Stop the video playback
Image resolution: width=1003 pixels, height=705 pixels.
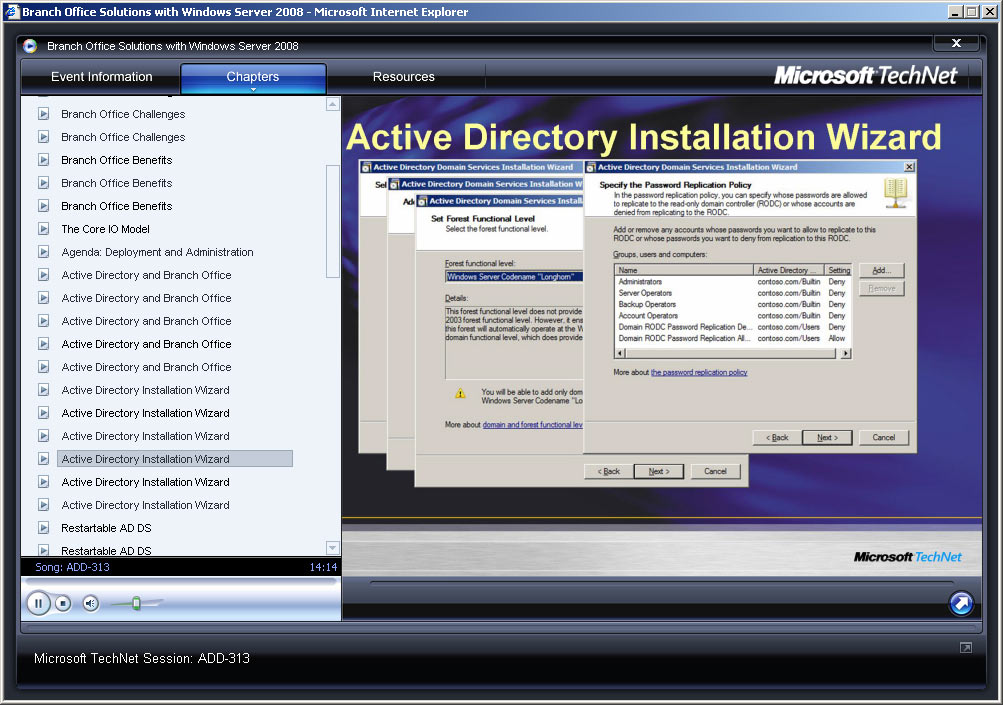coord(63,603)
